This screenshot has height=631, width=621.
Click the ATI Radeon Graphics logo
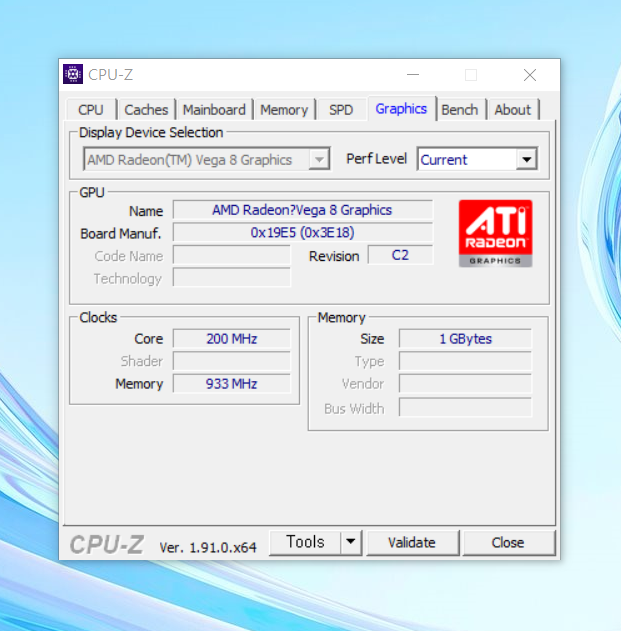(495, 233)
